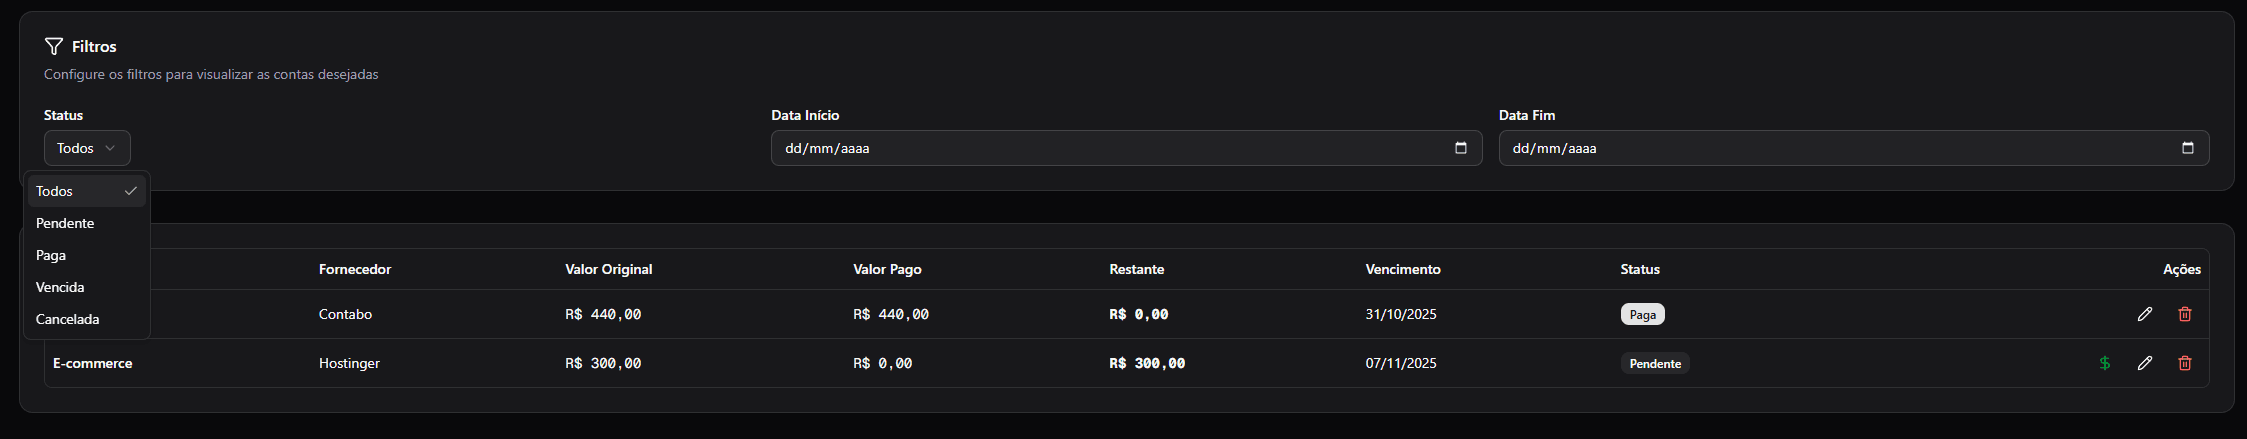
Task: Click the Vencimento column header
Action: pyautogui.click(x=1403, y=269)
